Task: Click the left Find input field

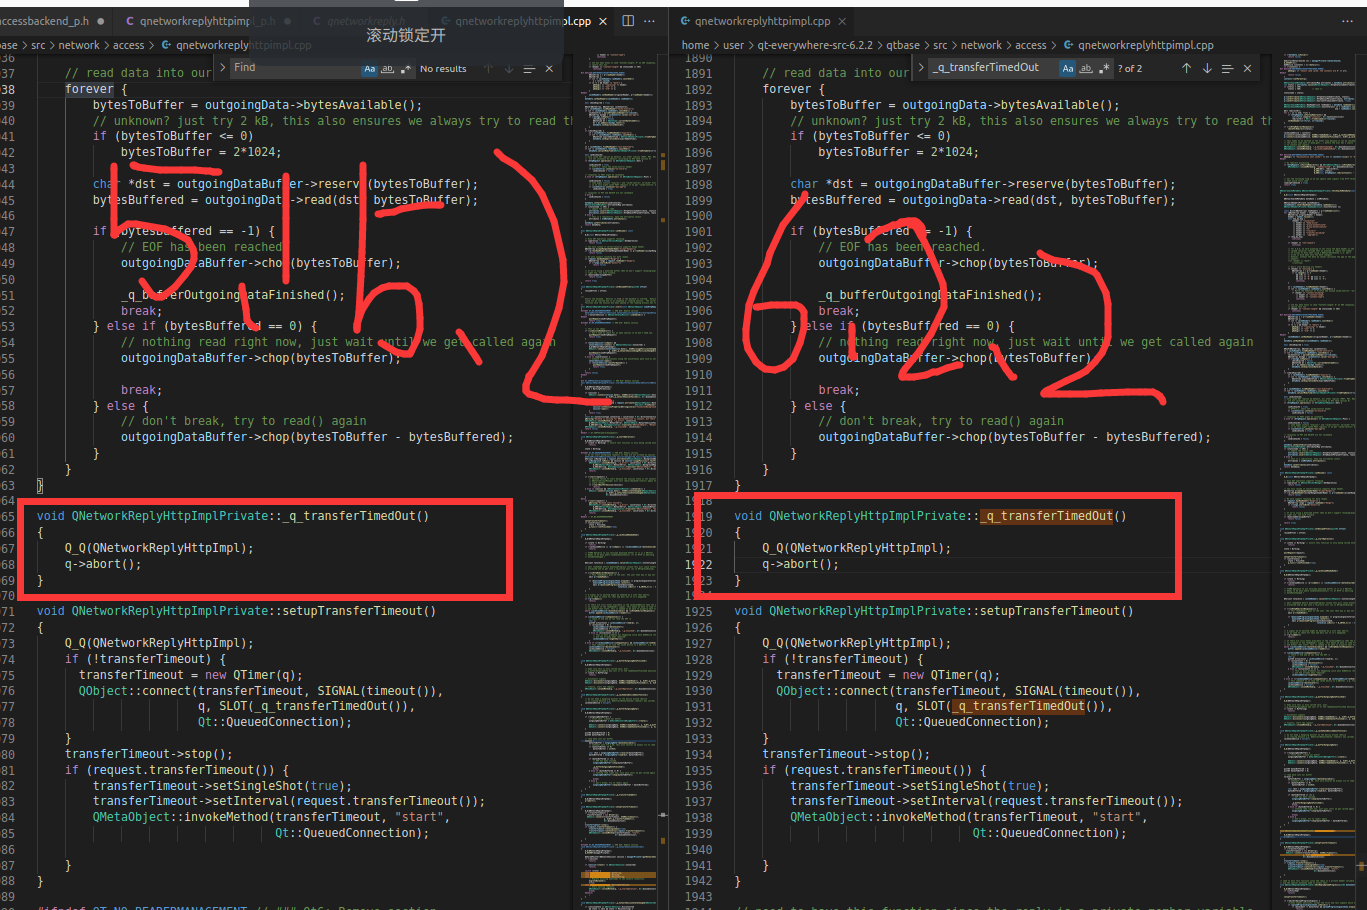Action: click(x=295, y=68)
